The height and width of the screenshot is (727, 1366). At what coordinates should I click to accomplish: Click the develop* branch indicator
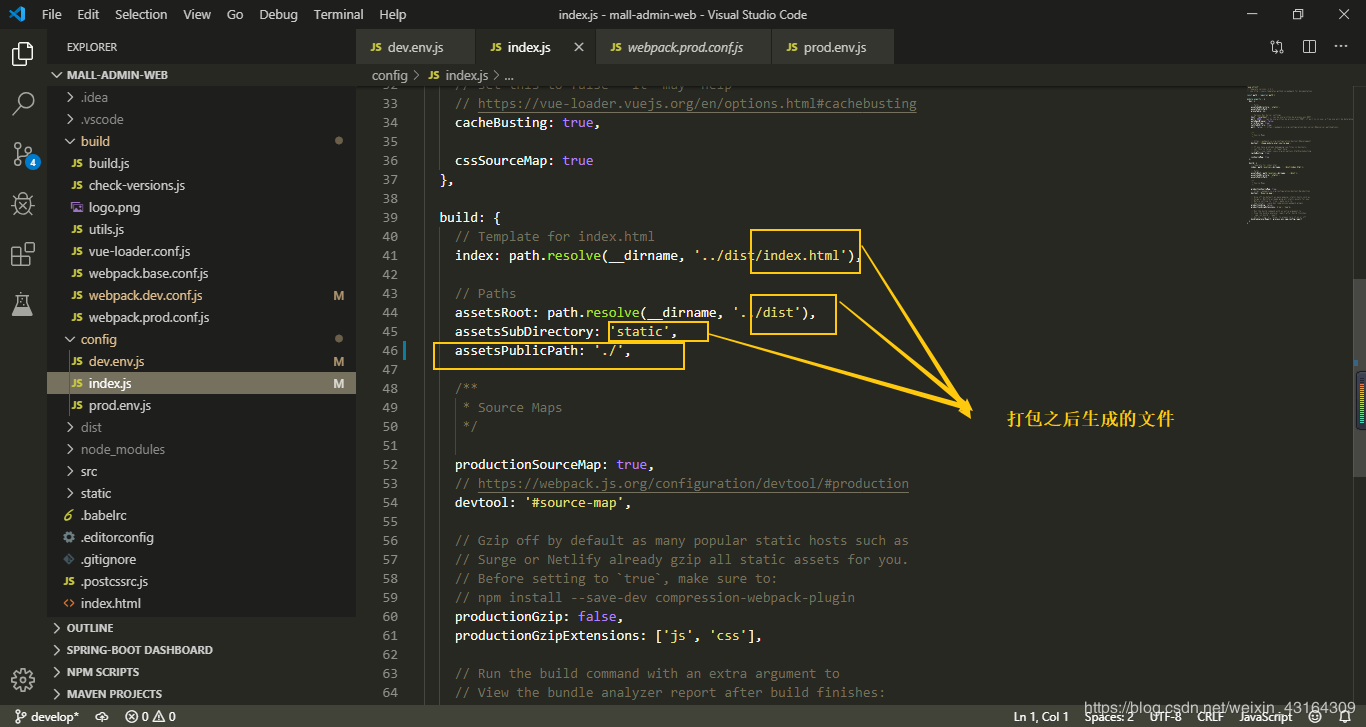(47, 716)
